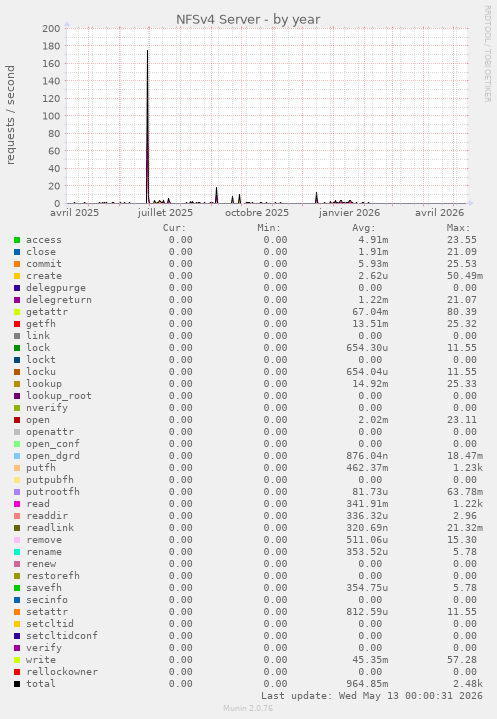The height and width of the screenshot is (719, 497).
Task: Click the "avril 2025" axis label
Action: pyautogui.click(x=74, y=213)
